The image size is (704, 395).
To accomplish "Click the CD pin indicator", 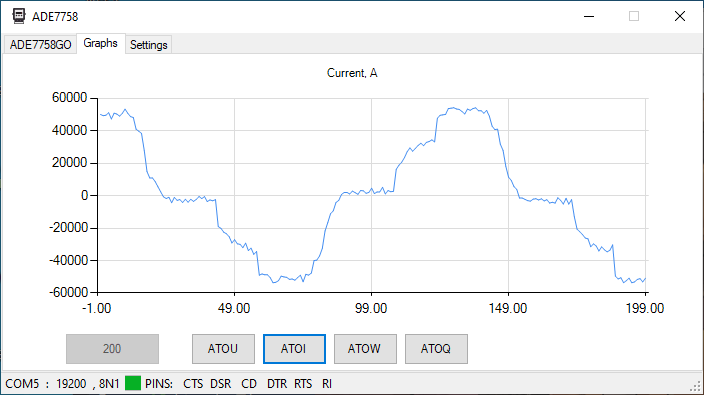I will [x=249, y=384].
